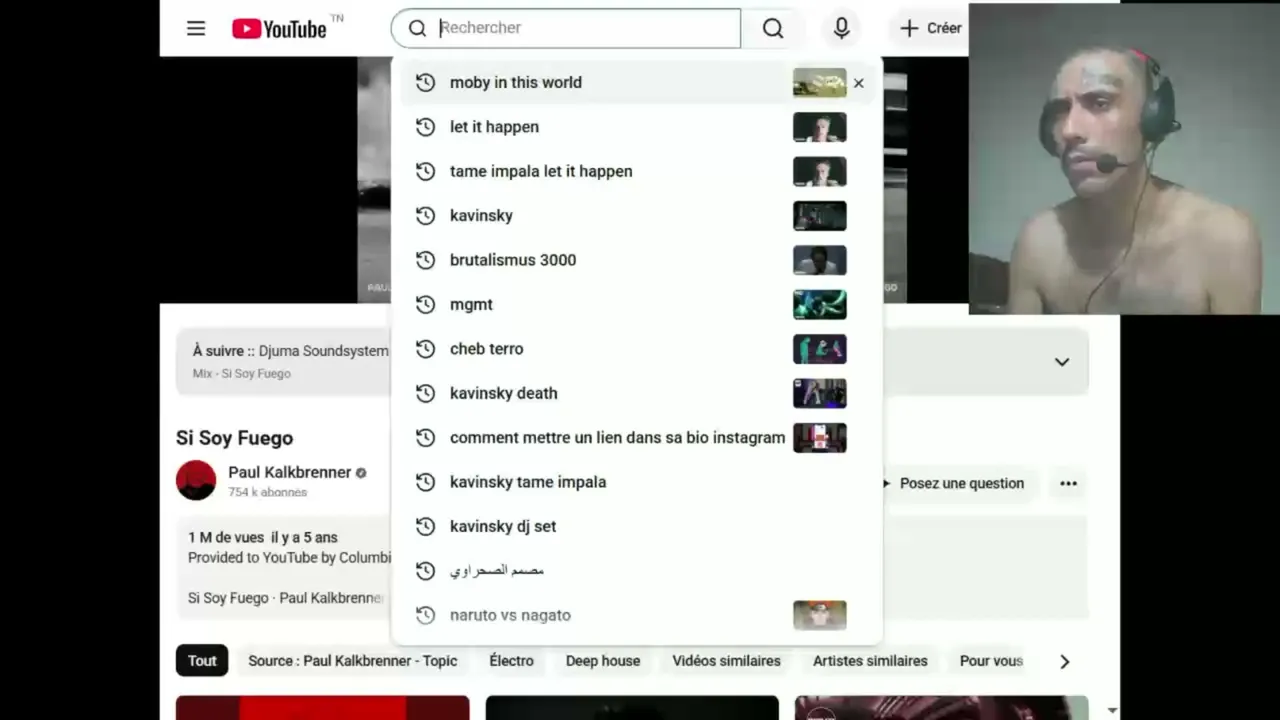The image size is (1280, 720).
Task: Click history icon beside 'brutalismus 3000'
Action: pyautogui.click(x=425, y=260)
